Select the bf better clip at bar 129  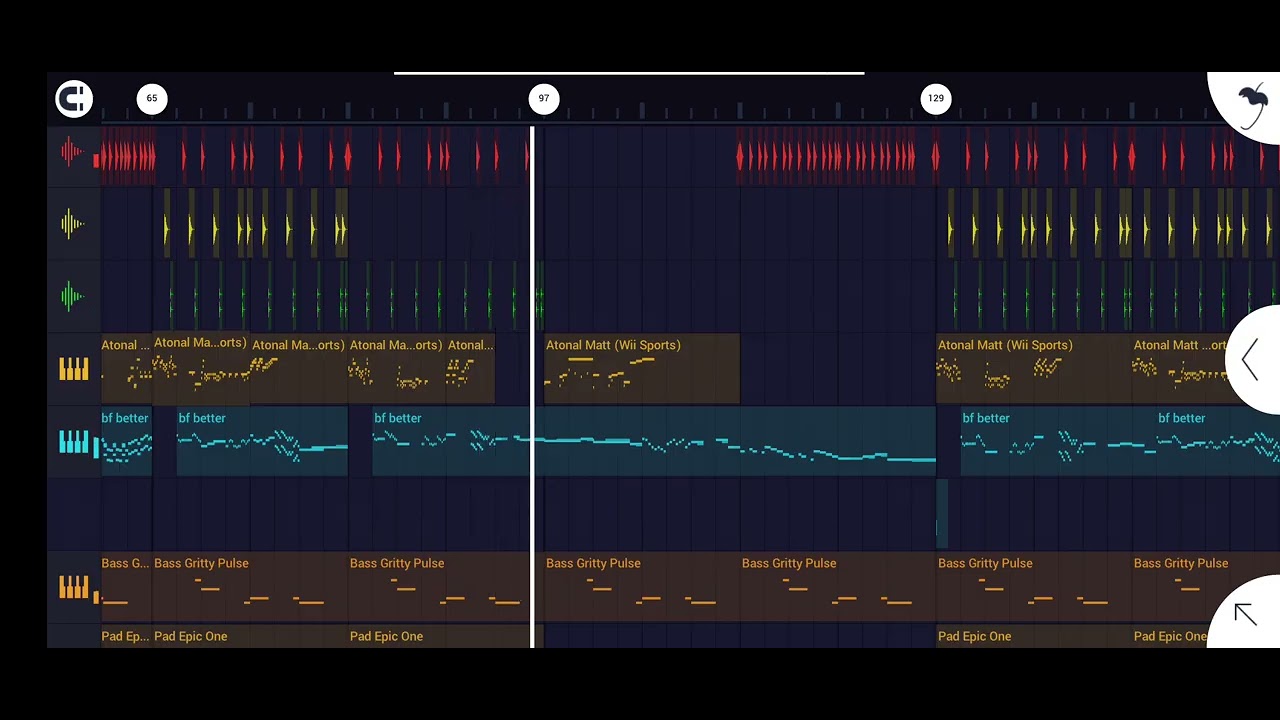tap(1058, 441)
